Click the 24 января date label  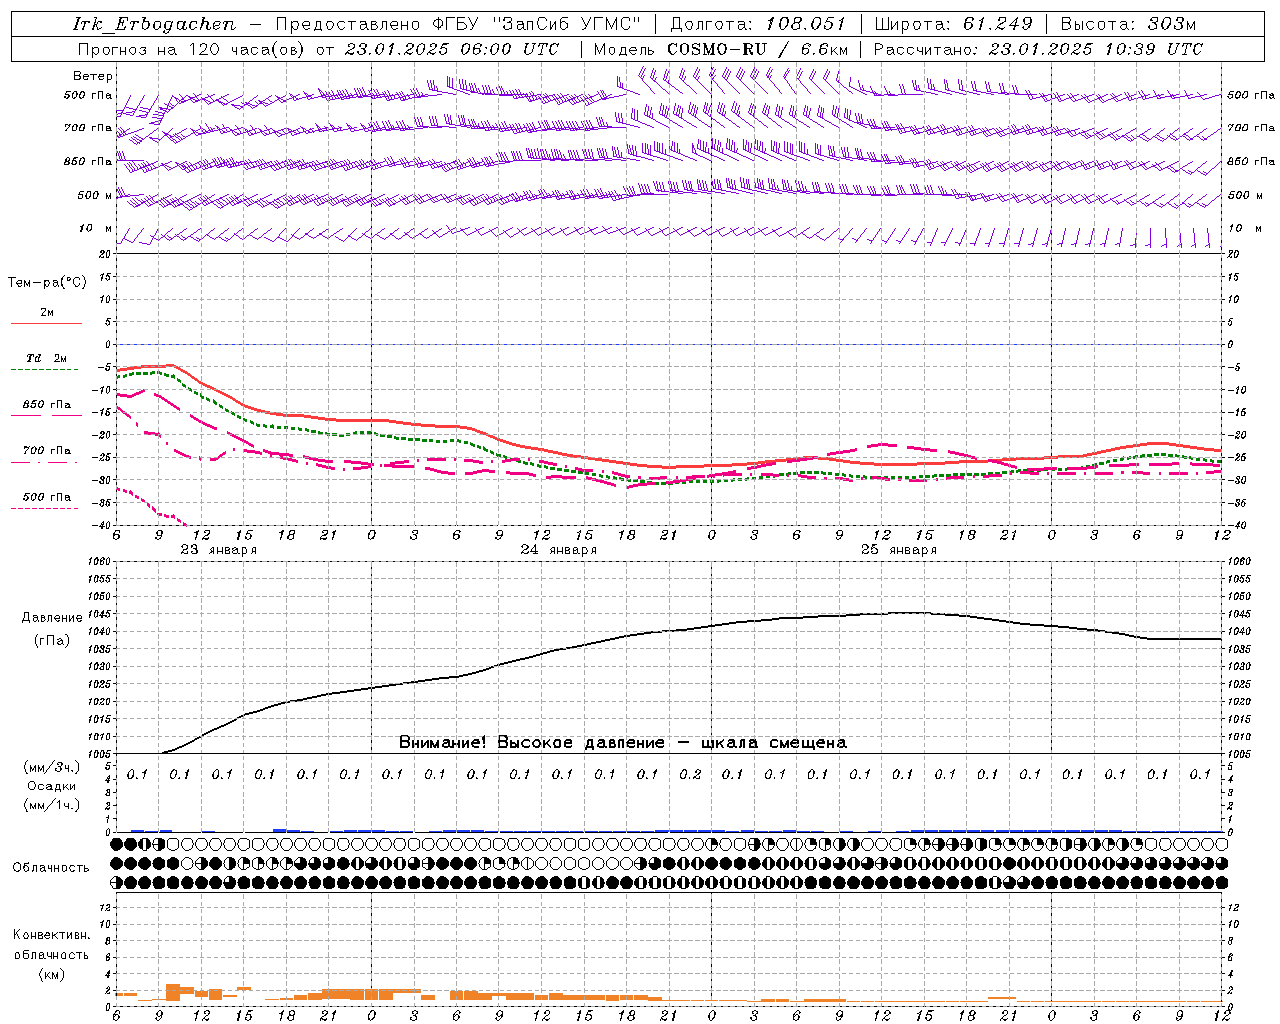pyautogui.click(x=559, y=550)
